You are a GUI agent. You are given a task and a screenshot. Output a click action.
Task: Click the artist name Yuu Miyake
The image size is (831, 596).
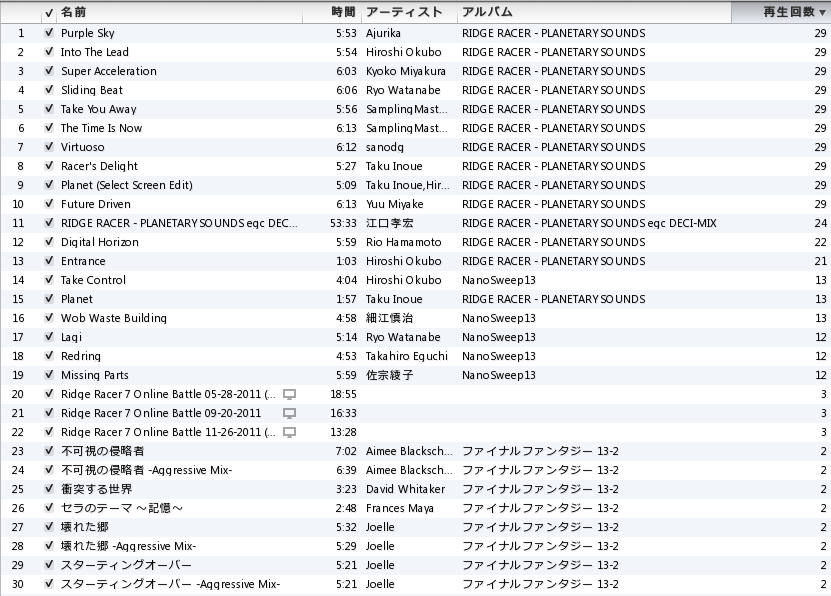(x=394, y=204)
